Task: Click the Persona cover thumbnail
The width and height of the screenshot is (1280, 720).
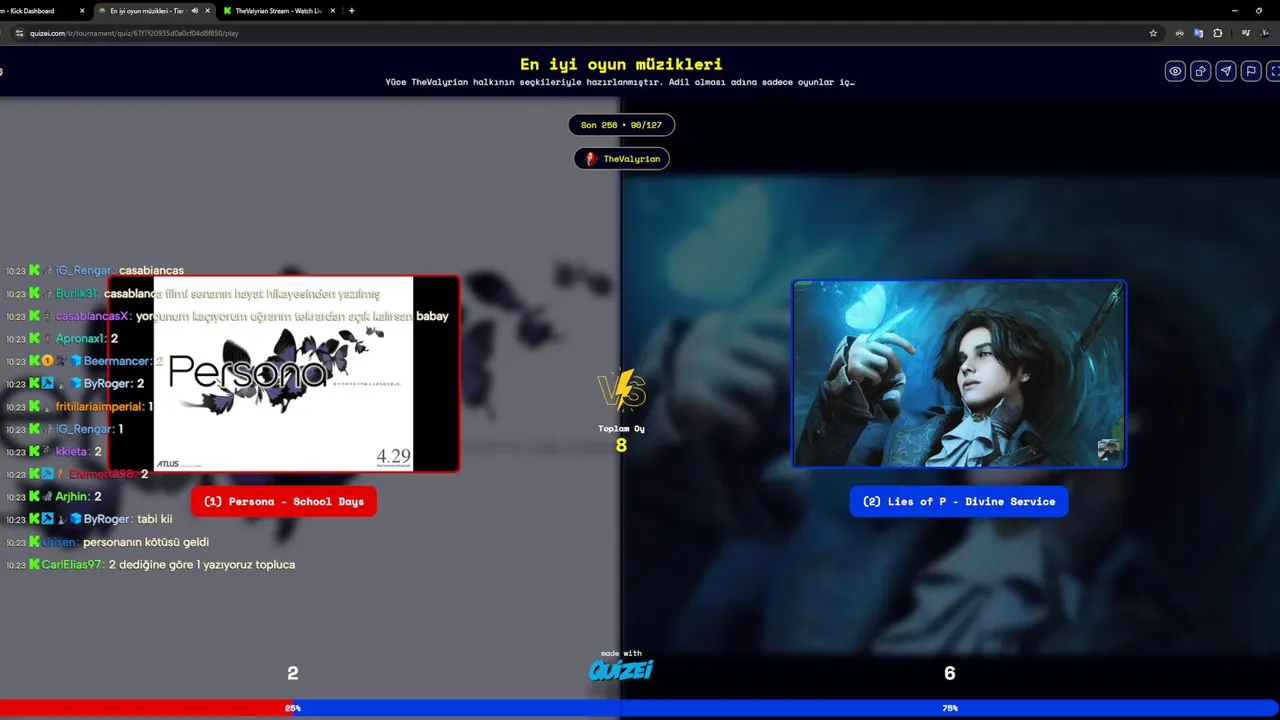Action: coord(284,374)
